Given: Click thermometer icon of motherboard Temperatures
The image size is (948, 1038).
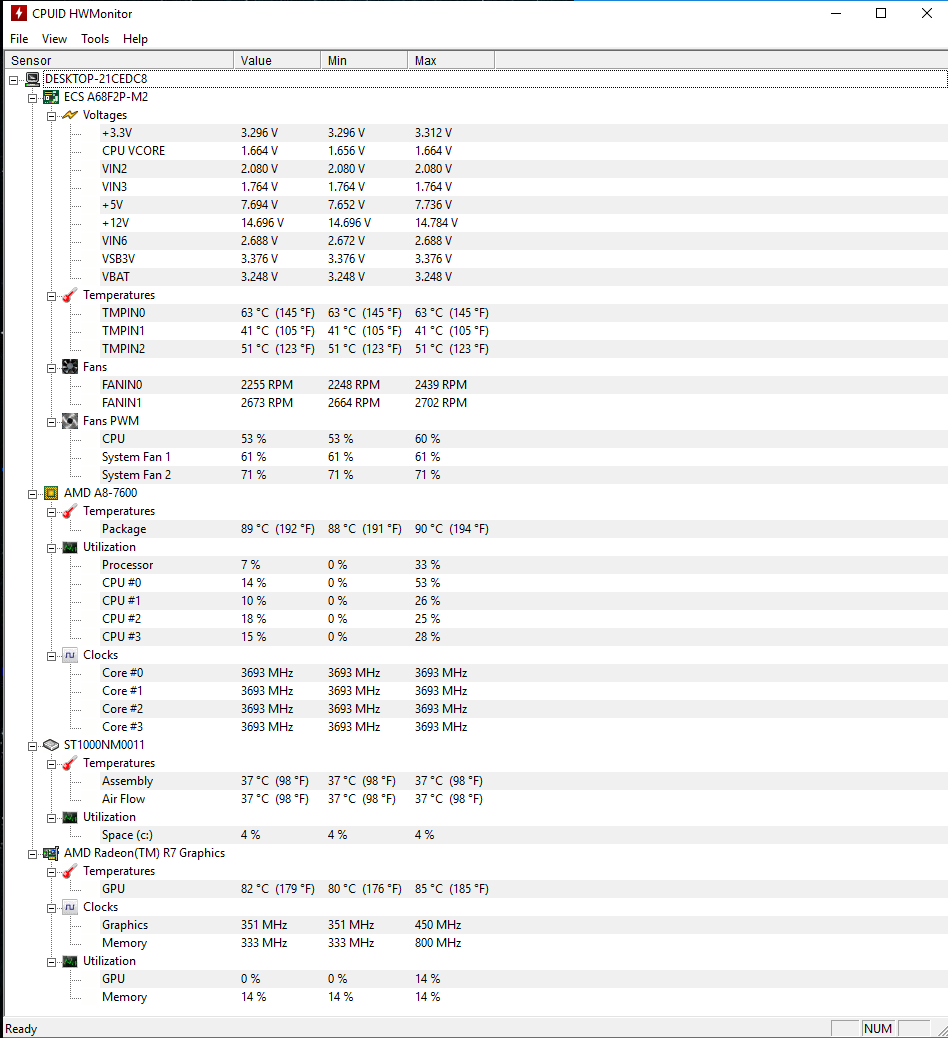Looking at the screenshot, I should coord(70,295).
